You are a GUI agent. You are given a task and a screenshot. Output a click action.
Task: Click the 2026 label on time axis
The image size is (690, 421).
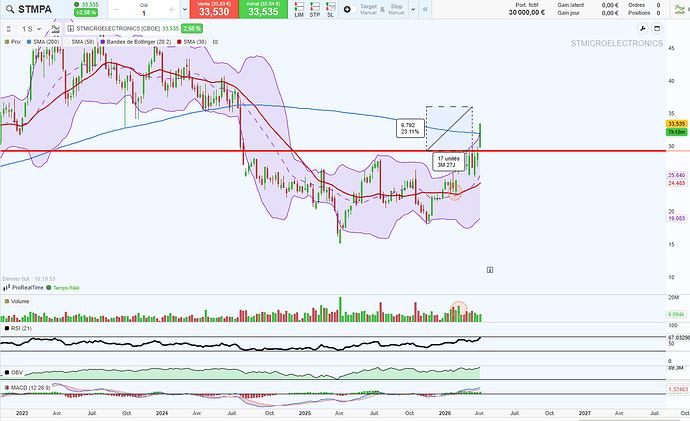coord(445,413)
